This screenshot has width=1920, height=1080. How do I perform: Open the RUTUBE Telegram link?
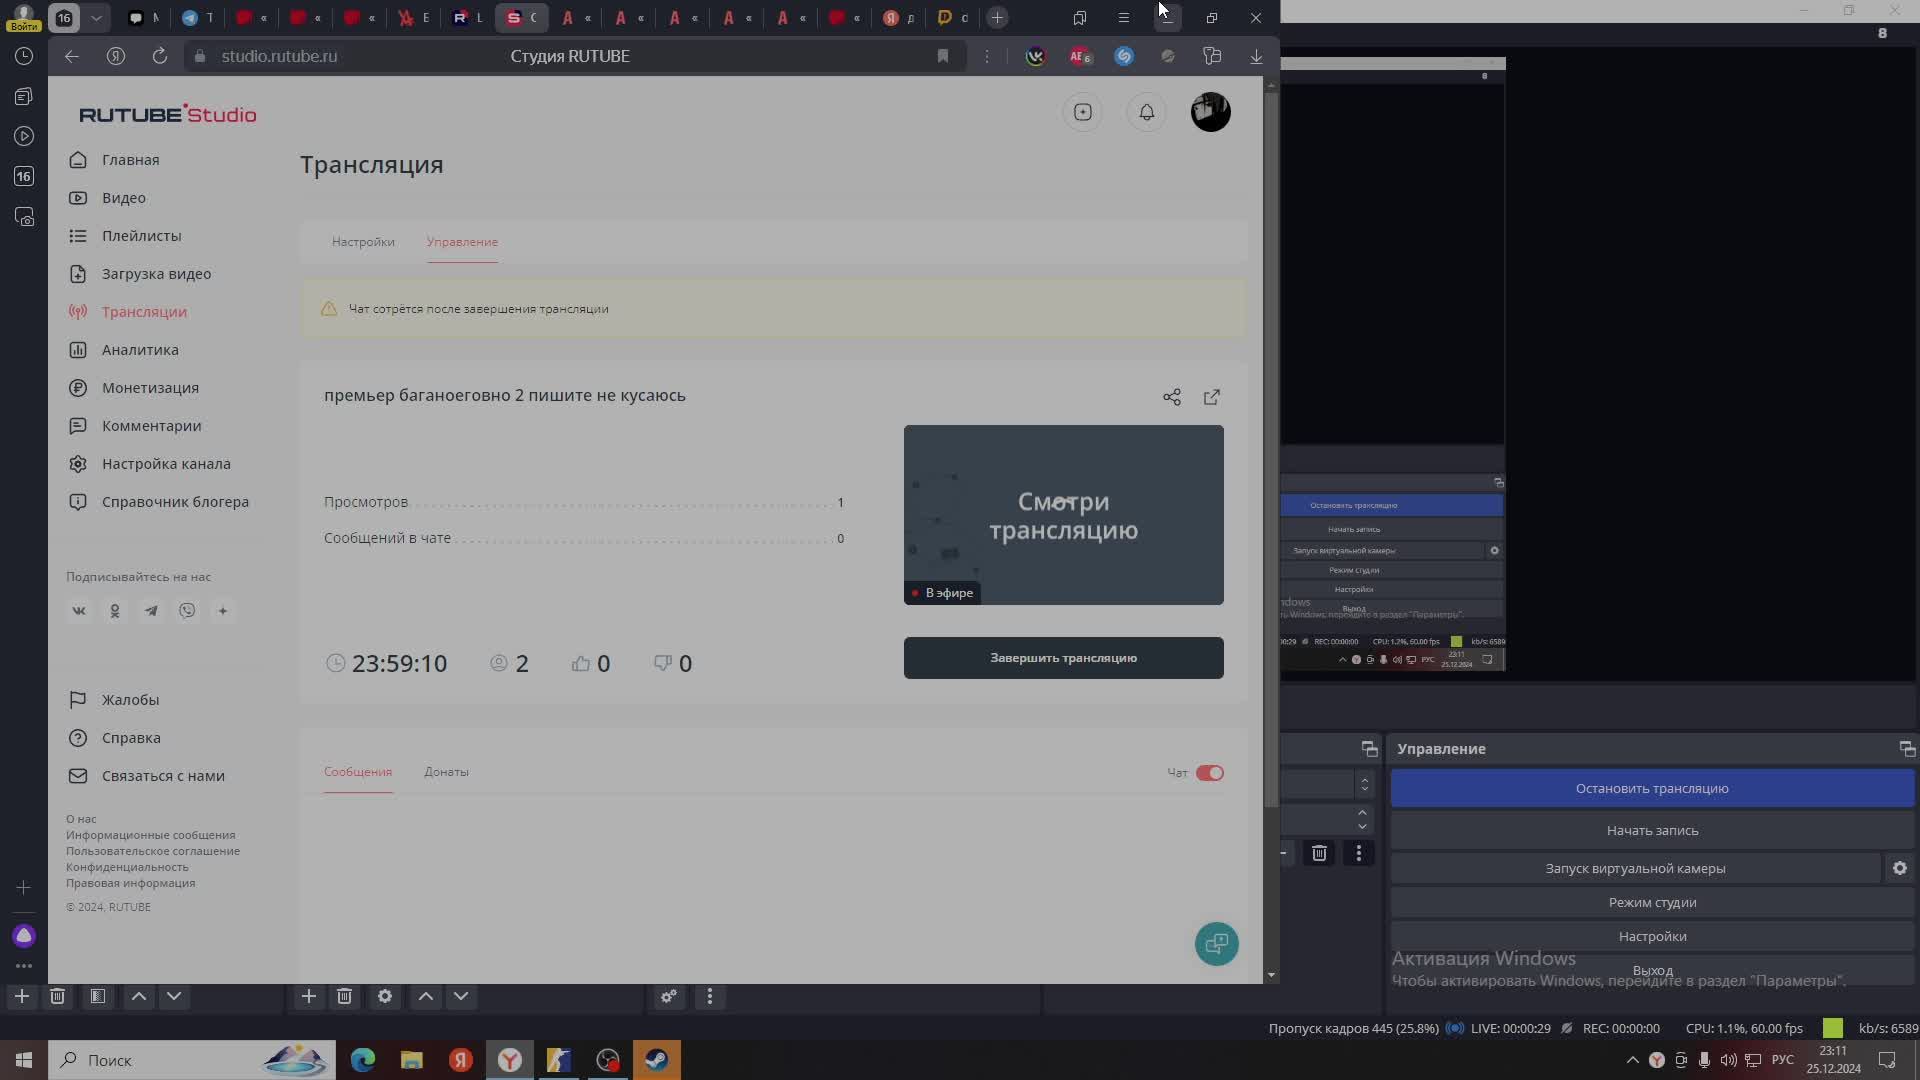(x=151, y=611)
